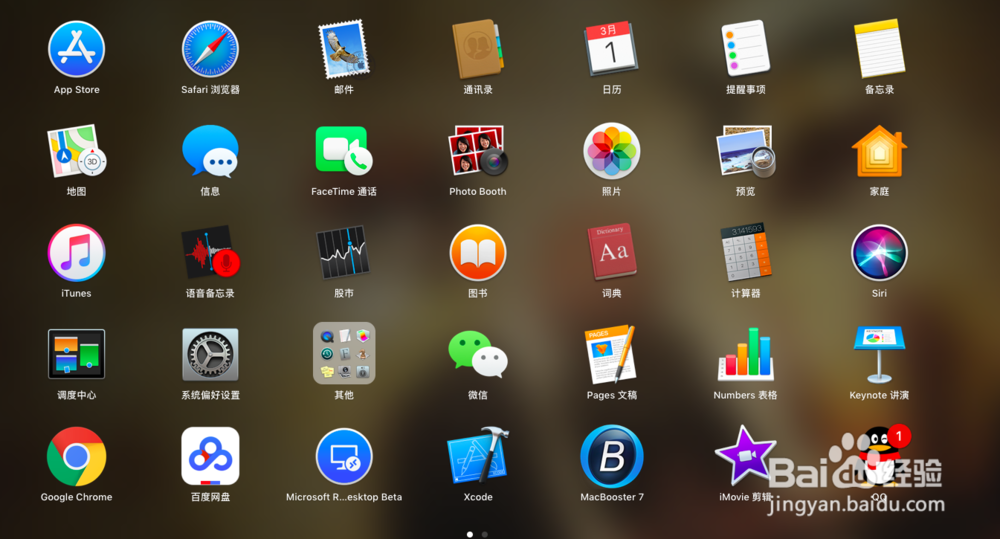Launch Photo Booth

(x=478, y=152)
